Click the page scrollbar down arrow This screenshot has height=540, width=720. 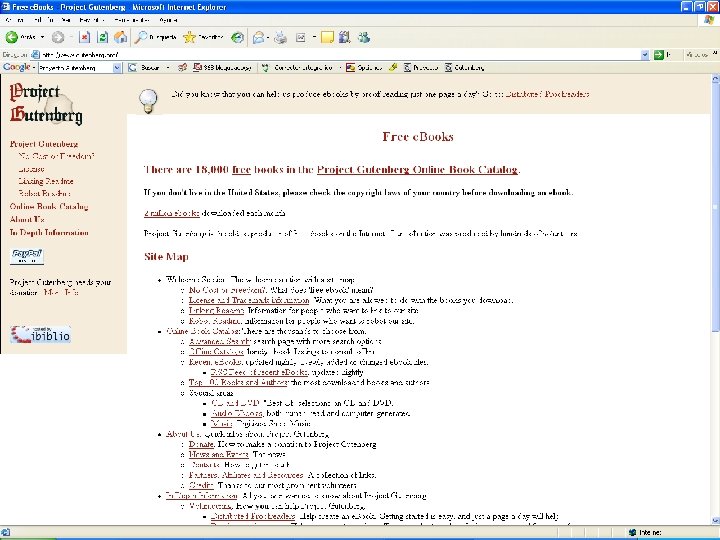715,520
